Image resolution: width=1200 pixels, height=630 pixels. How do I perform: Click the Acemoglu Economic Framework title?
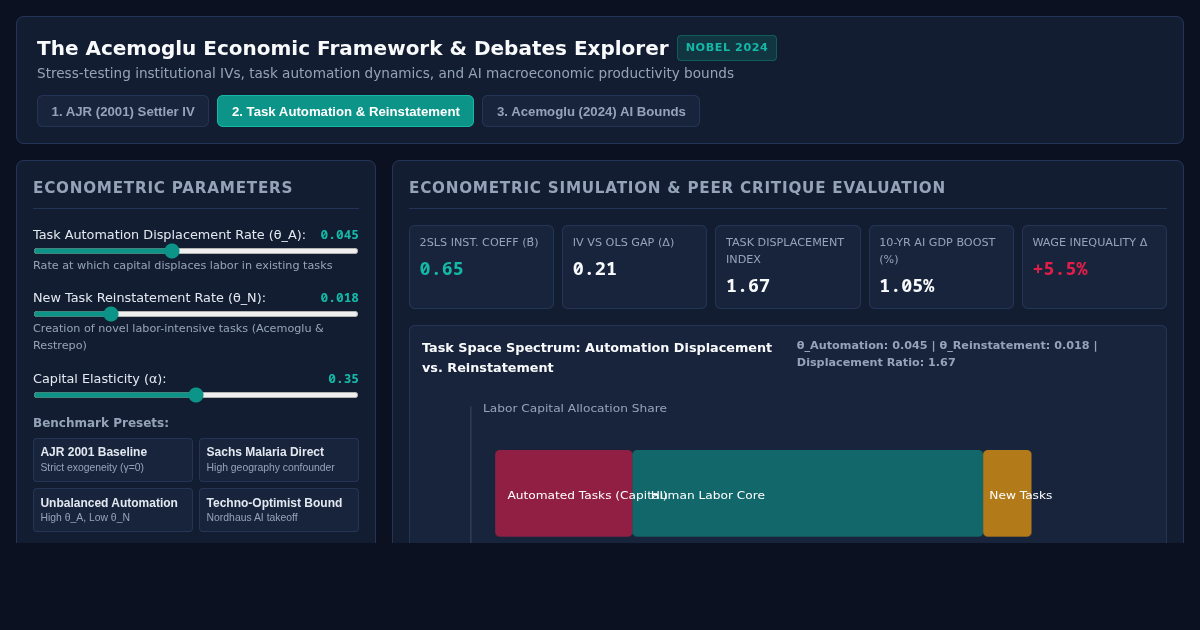[x=353, y=48]
